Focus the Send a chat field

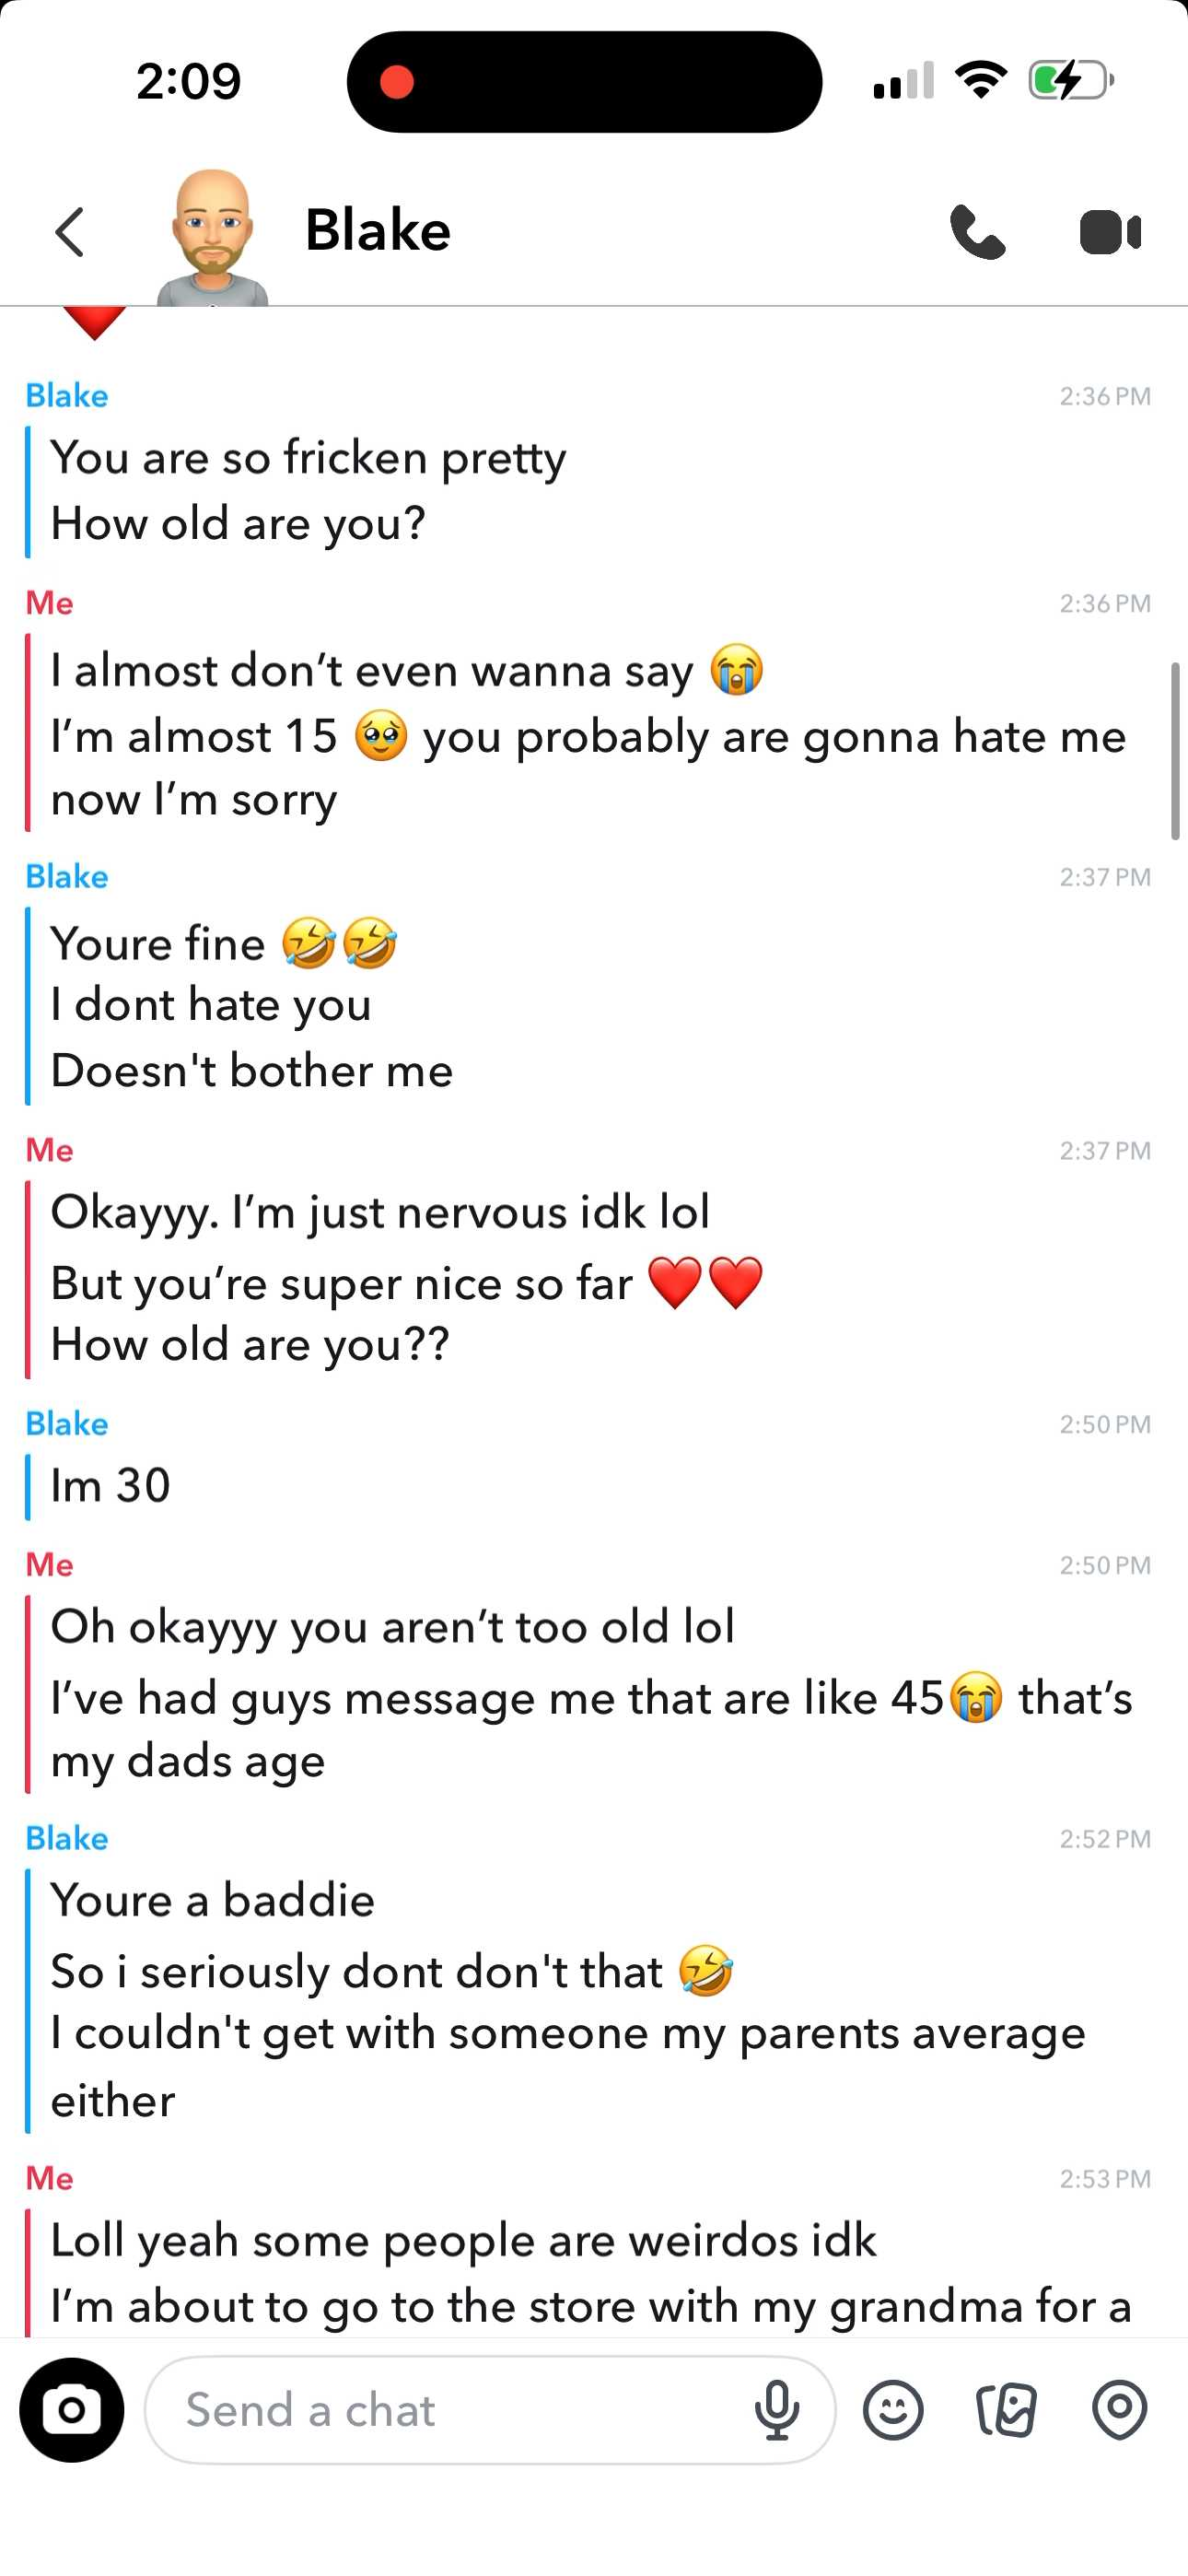pyautogui.click(x=490, y=2410)
